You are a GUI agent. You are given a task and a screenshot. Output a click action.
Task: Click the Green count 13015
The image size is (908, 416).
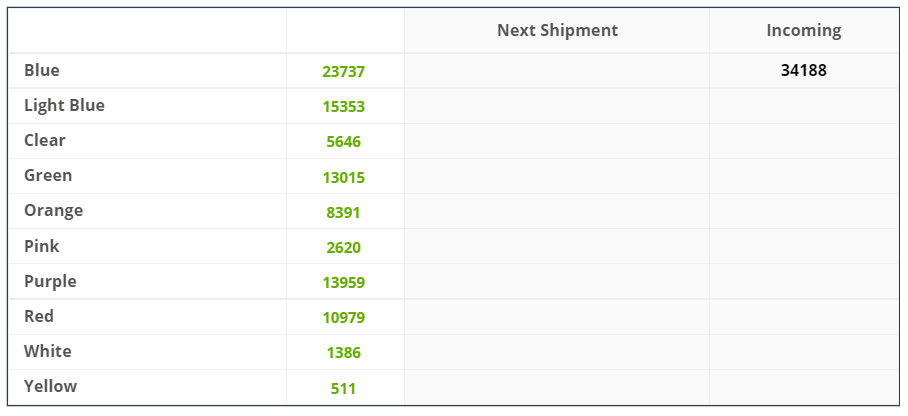(343, 177)
